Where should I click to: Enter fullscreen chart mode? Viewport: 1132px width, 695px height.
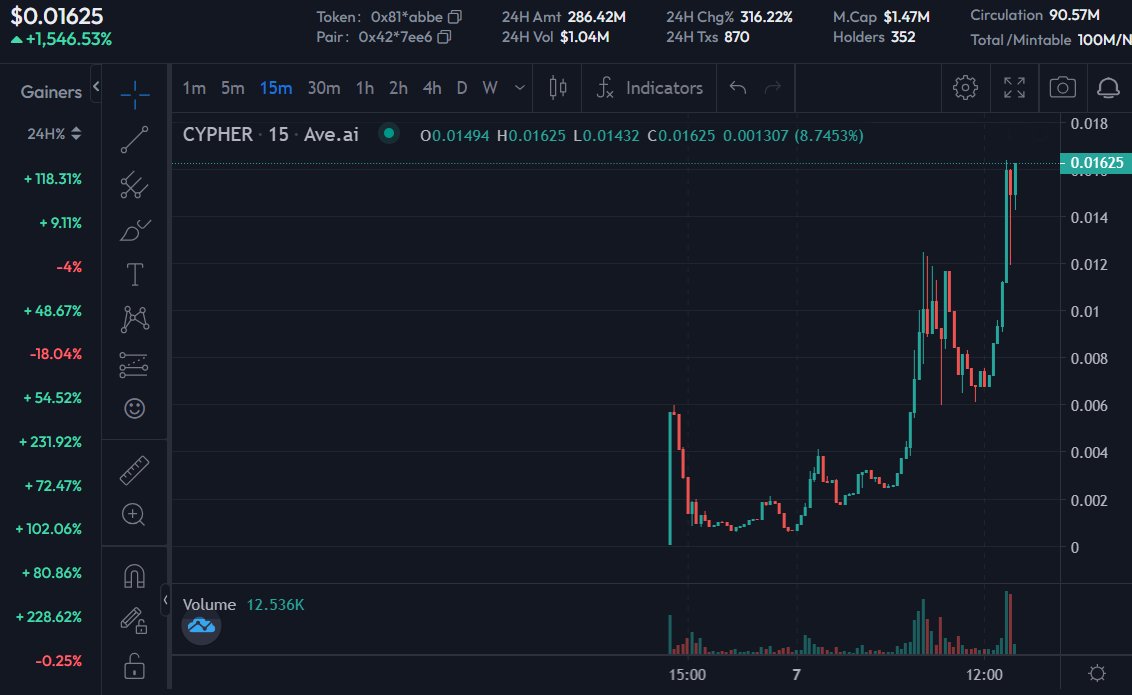click(1014, 88)
